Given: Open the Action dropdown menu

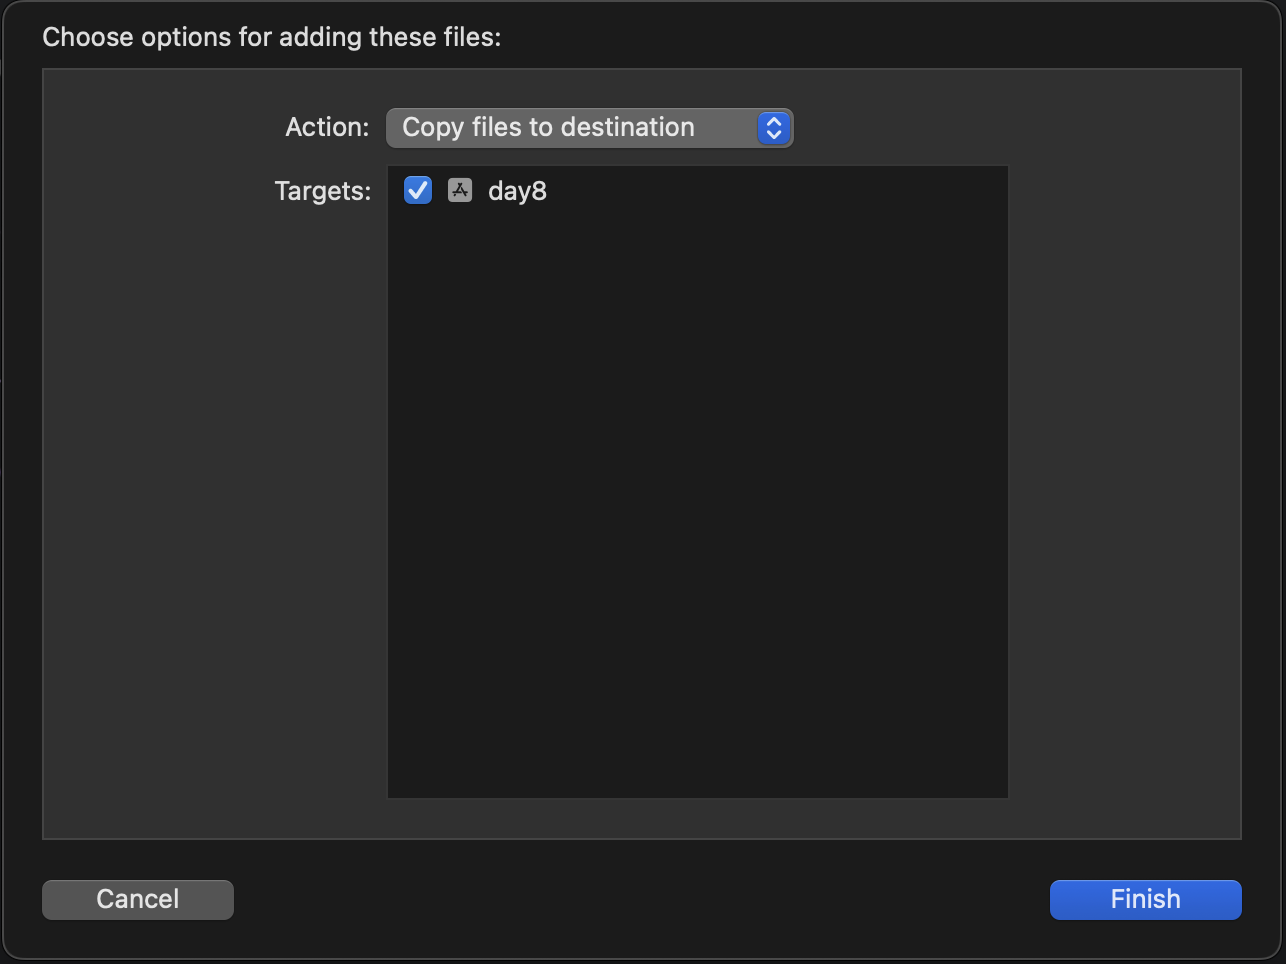Looking at the screenshot, I should [x=589, y=128].
